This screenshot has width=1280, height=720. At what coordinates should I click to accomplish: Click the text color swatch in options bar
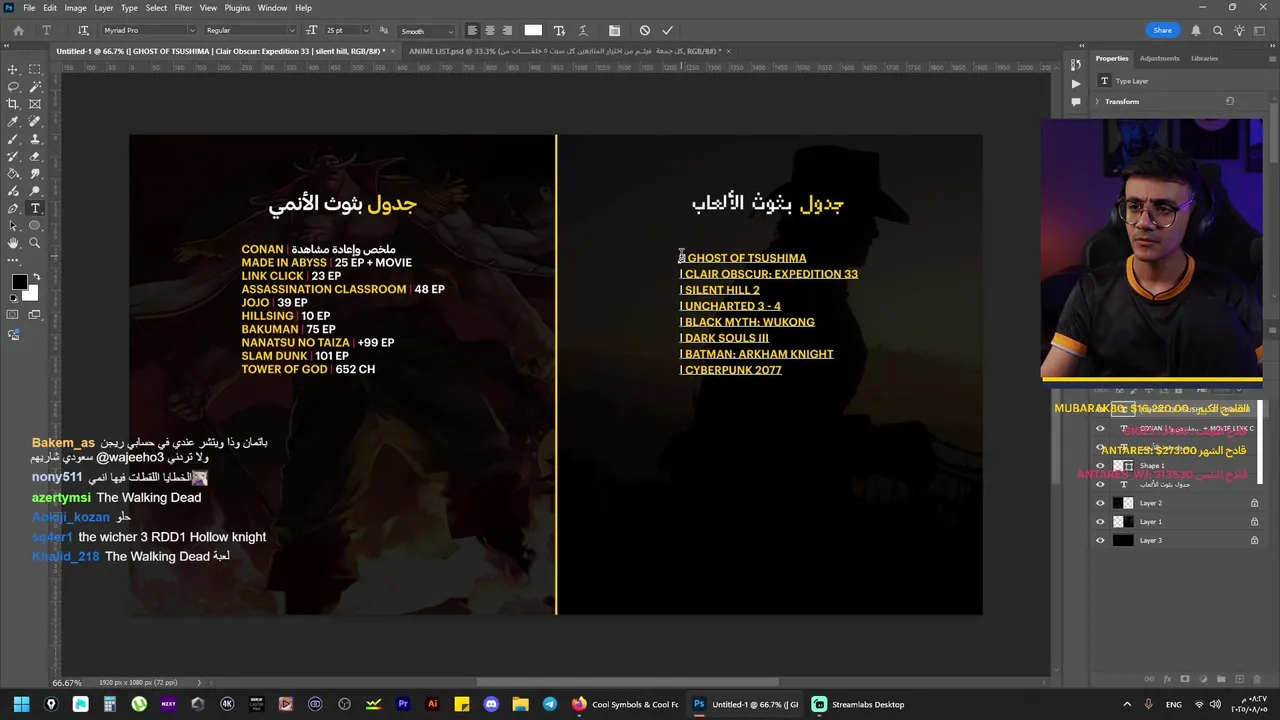coord(533,30)
